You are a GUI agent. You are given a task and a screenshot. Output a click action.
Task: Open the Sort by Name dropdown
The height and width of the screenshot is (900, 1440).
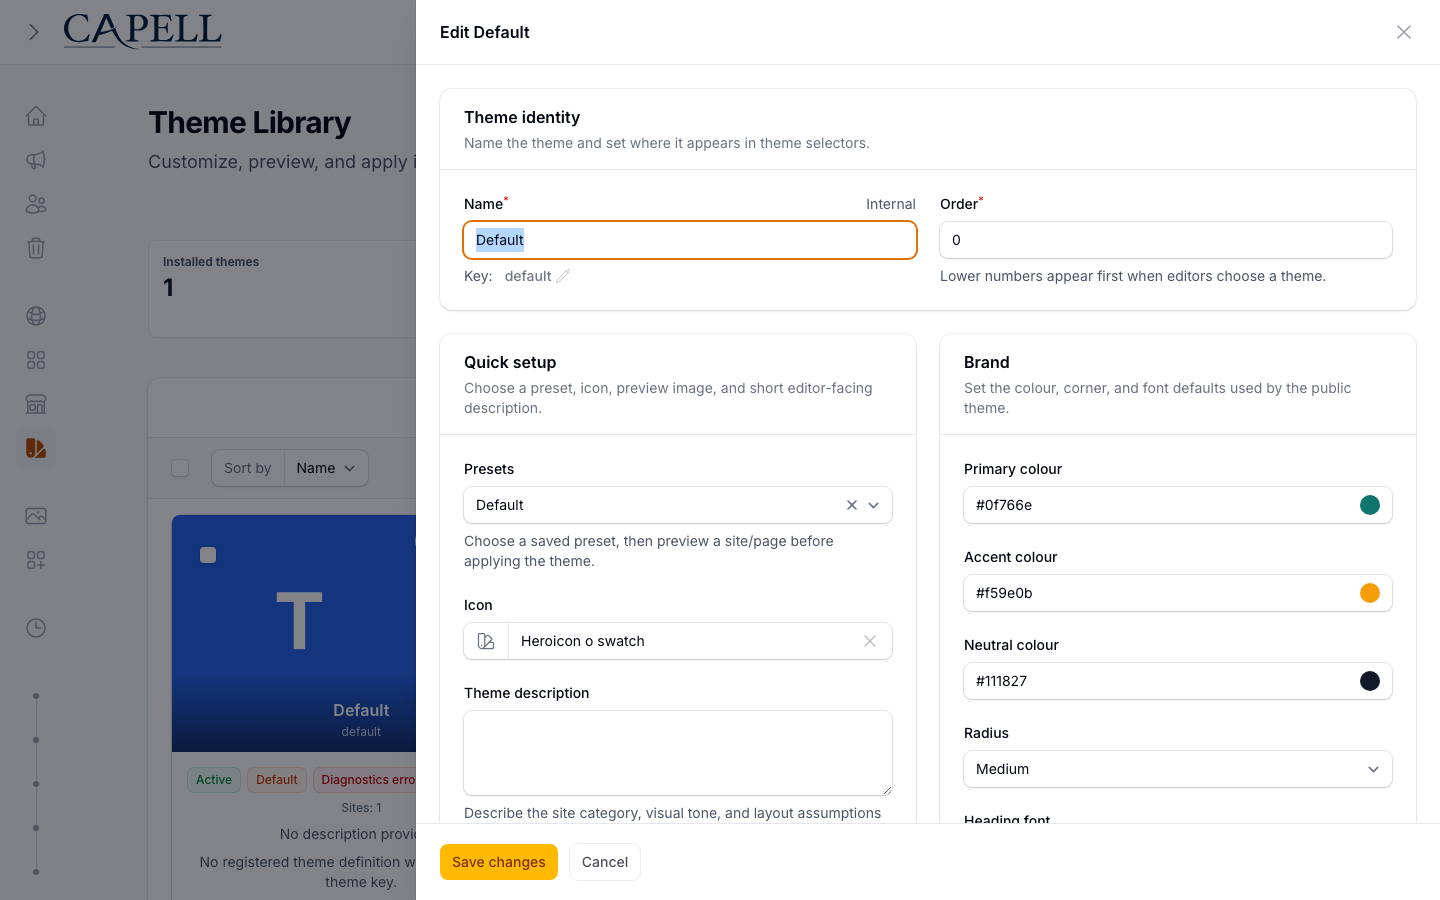pyautogui.click(x=326, y=468)
